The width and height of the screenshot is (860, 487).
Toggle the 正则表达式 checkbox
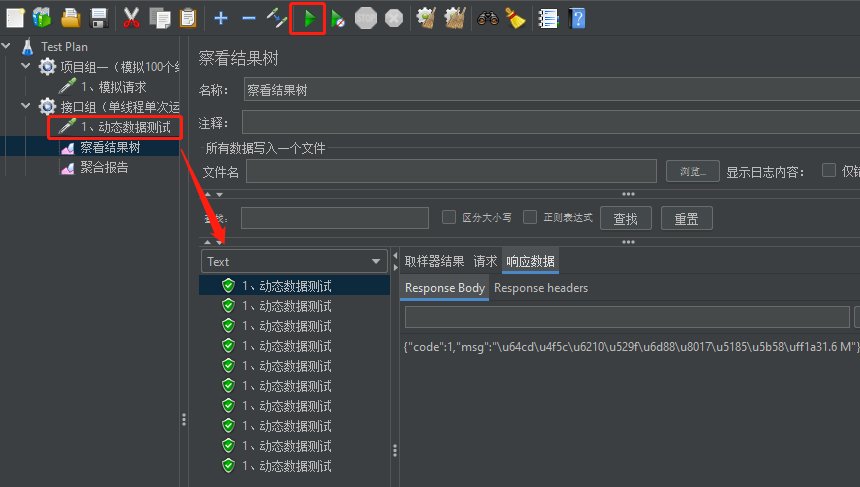click(x=531, y=217)
